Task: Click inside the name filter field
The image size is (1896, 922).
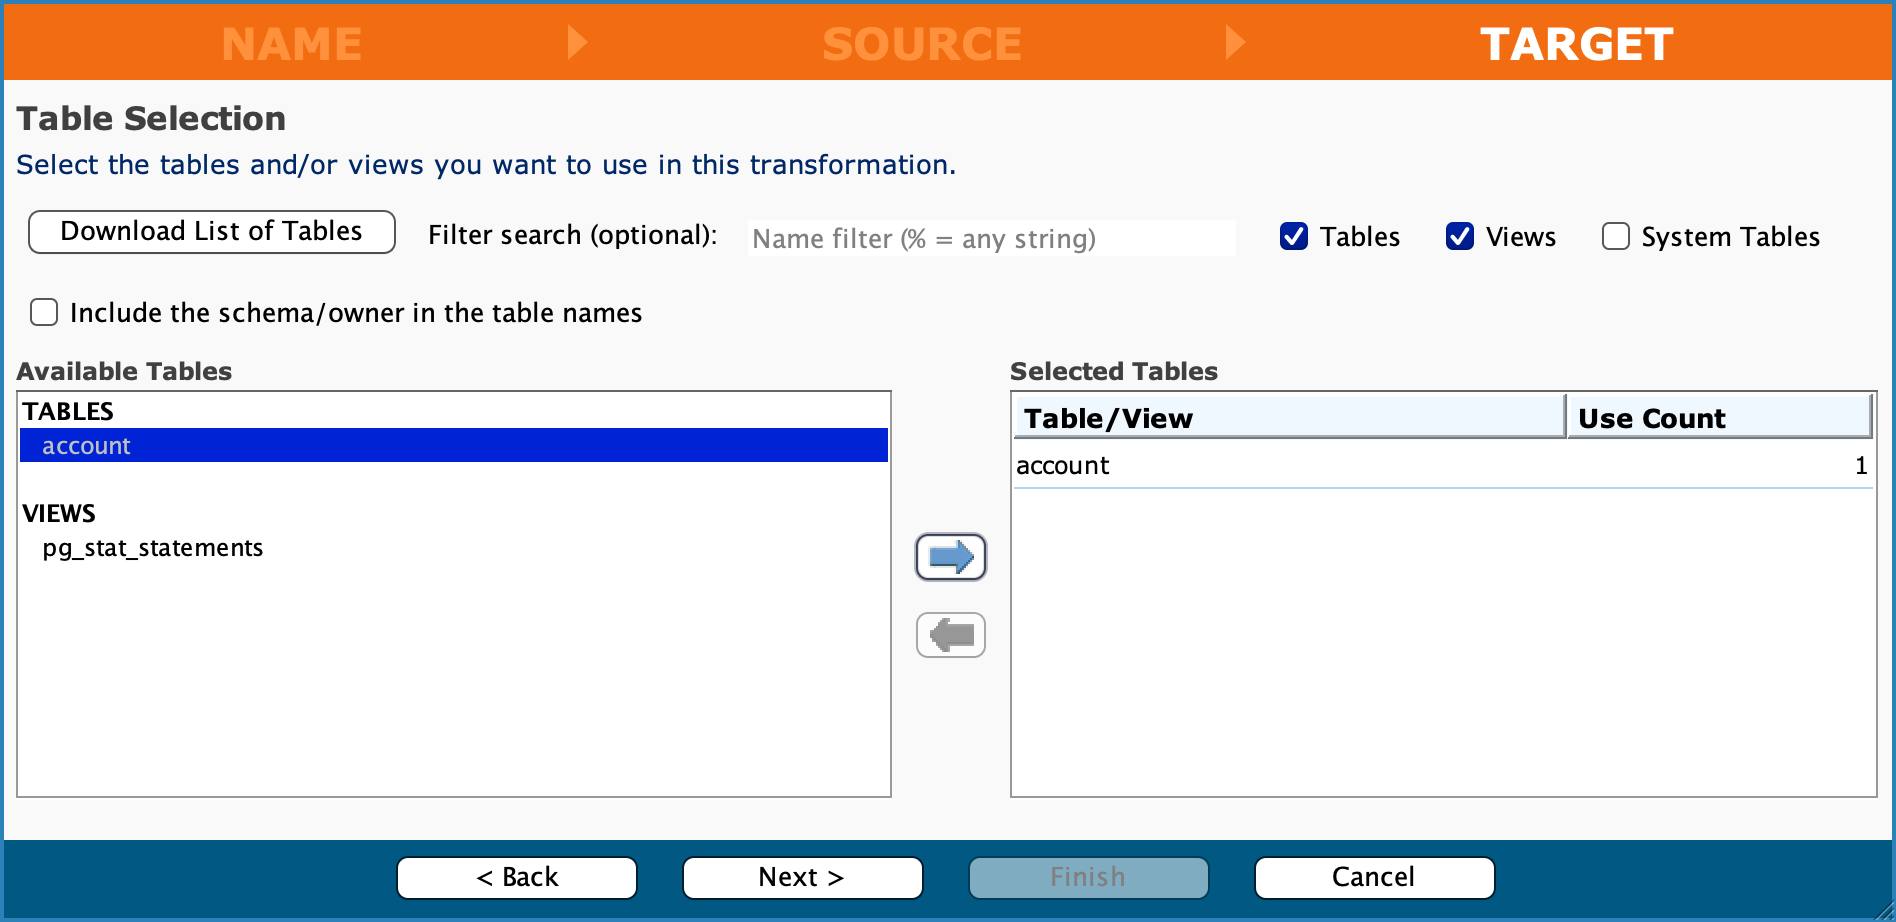Action: tap(990, 238)
